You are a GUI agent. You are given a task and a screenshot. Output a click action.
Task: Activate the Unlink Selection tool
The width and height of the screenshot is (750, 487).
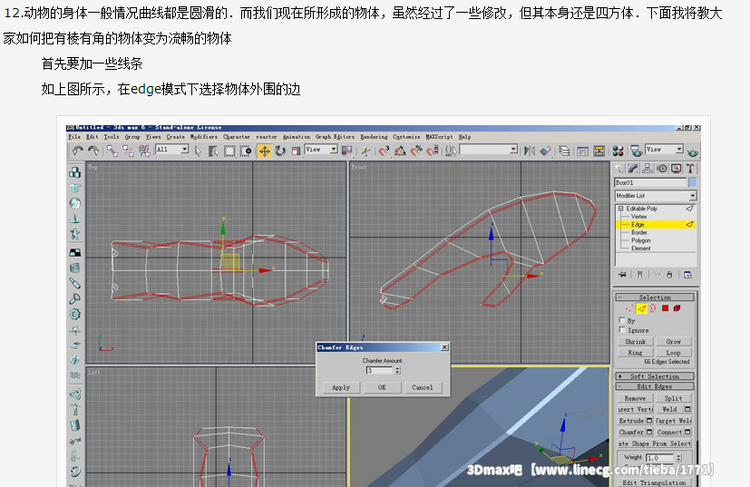(128, 151)
